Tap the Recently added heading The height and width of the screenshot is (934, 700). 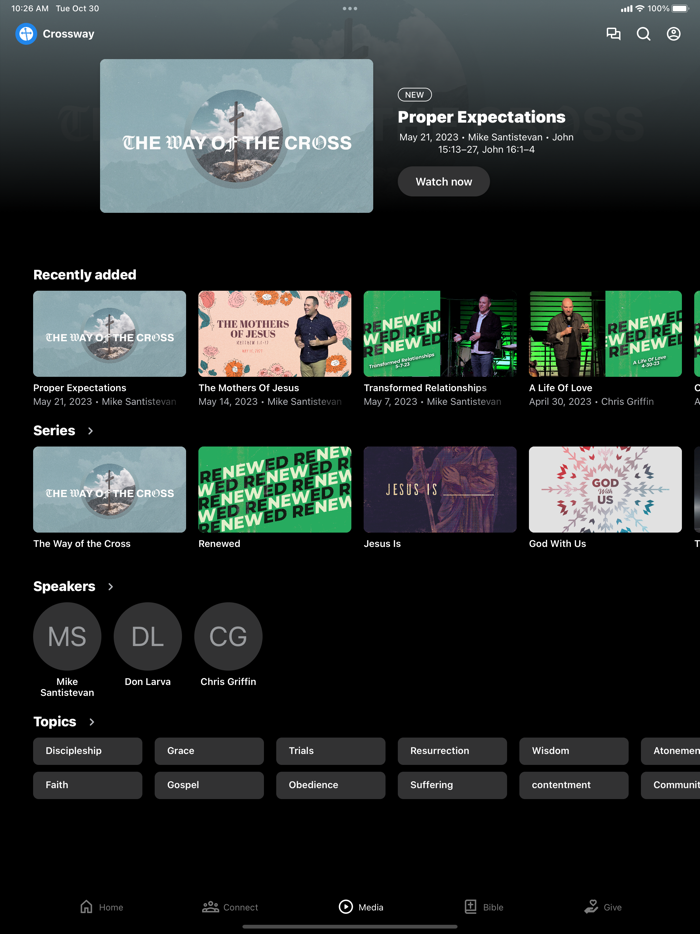click(x=85, y=275)
